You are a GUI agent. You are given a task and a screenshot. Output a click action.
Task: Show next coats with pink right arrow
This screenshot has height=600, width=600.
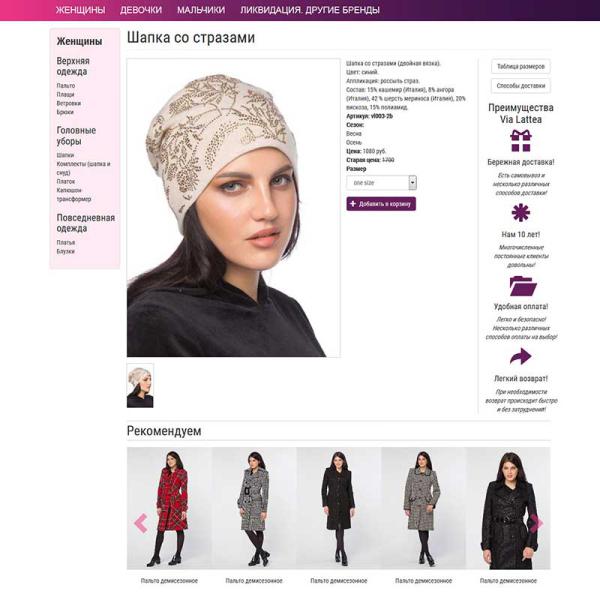point(536,523)
